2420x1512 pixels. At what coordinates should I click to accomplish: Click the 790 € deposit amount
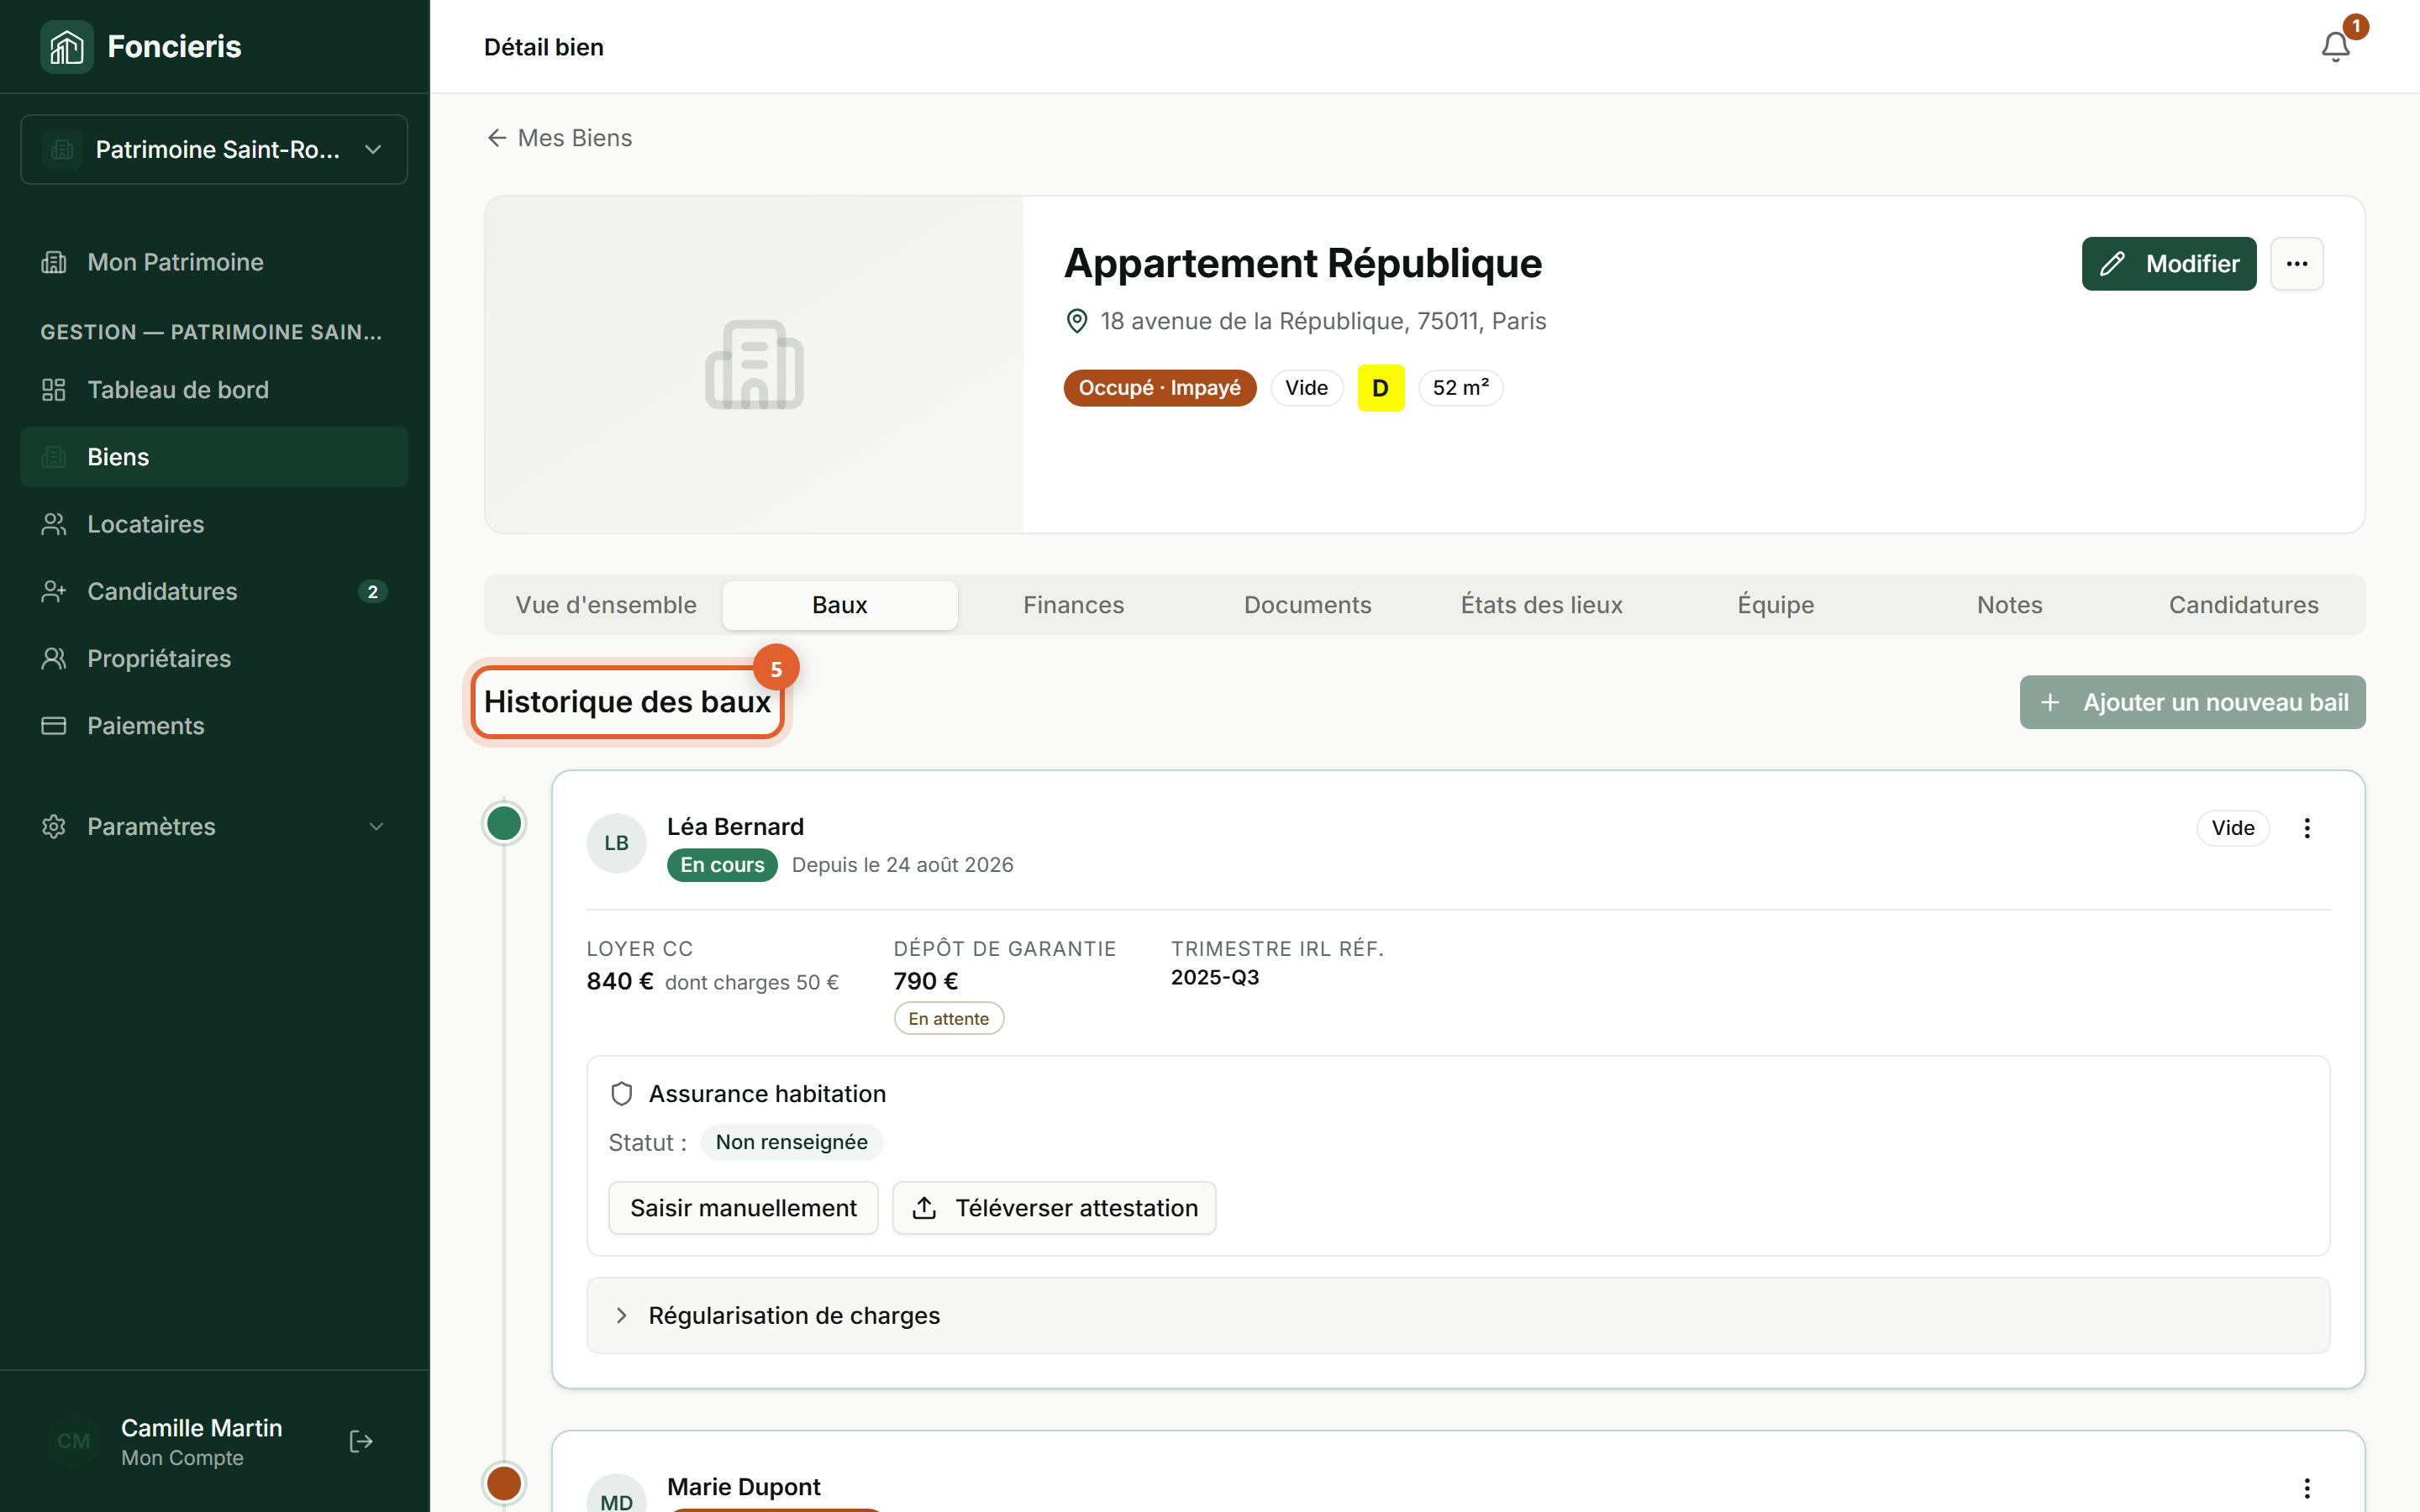(926, 981)
